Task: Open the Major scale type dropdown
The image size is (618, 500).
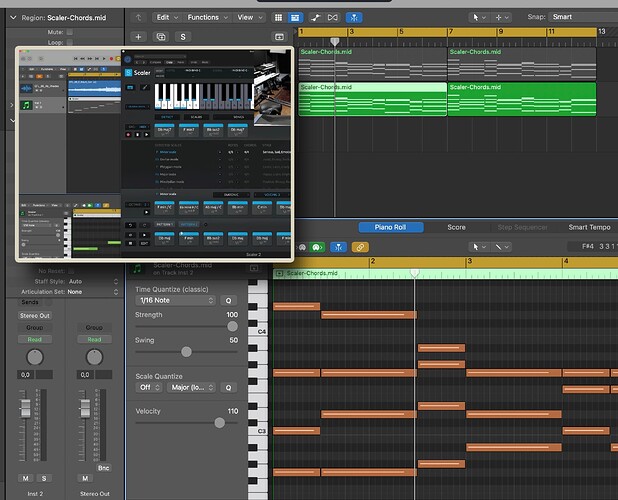Action: click(x=191, y=387)
